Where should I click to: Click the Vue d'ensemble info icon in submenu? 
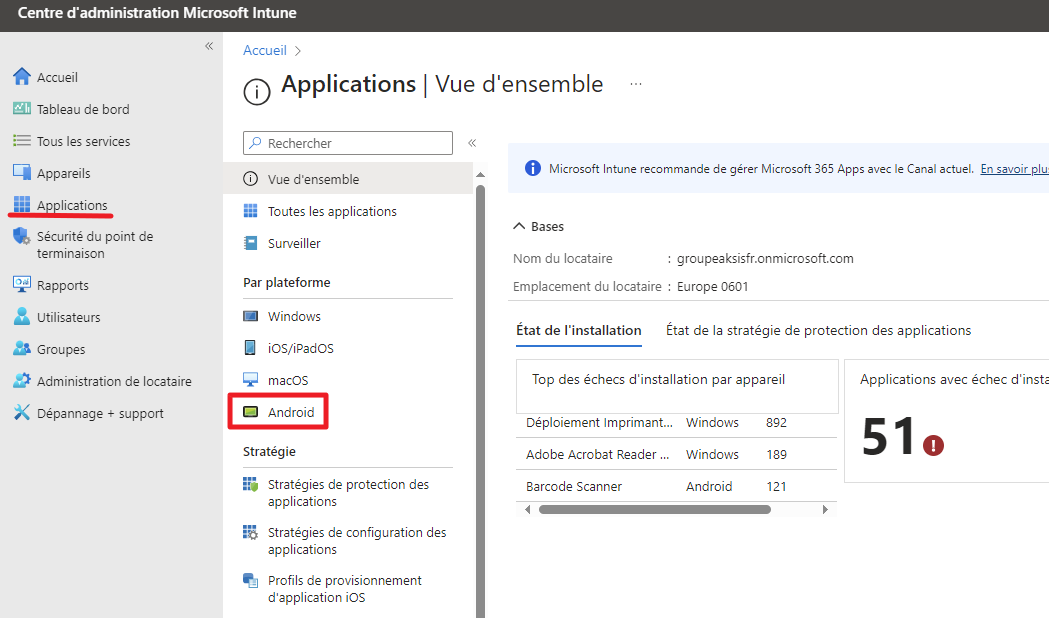pyautogui.click(x=250, y=179)
